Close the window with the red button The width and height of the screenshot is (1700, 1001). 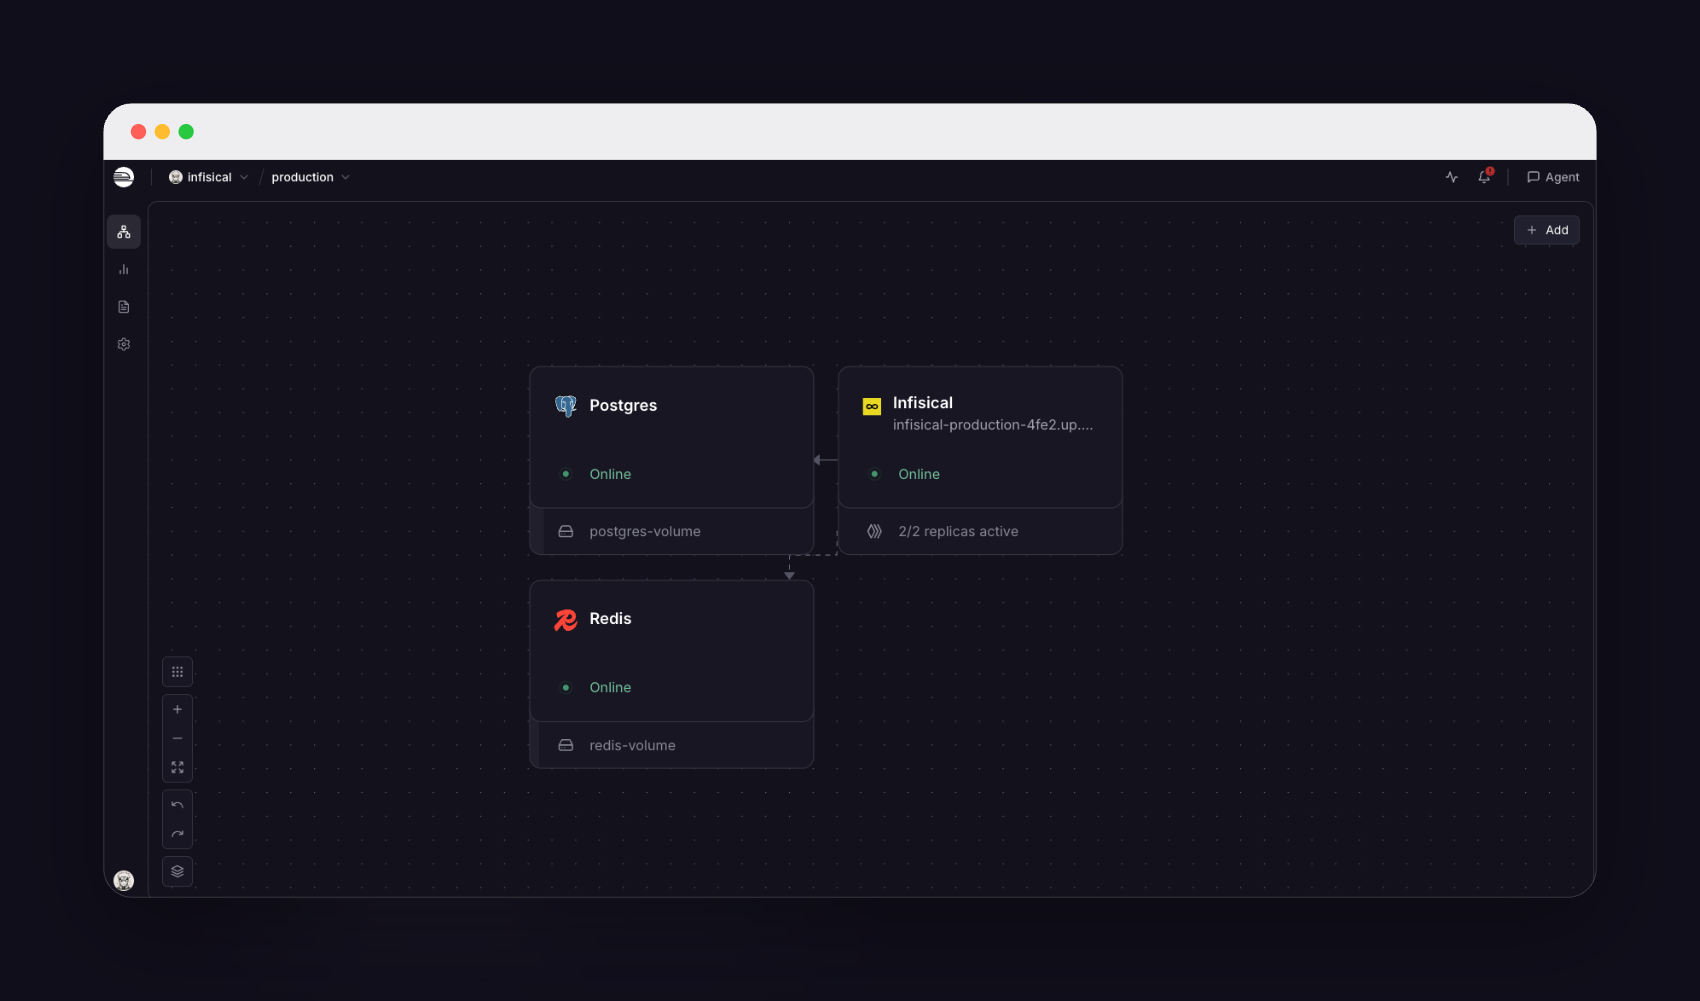(x=138, y=132)
